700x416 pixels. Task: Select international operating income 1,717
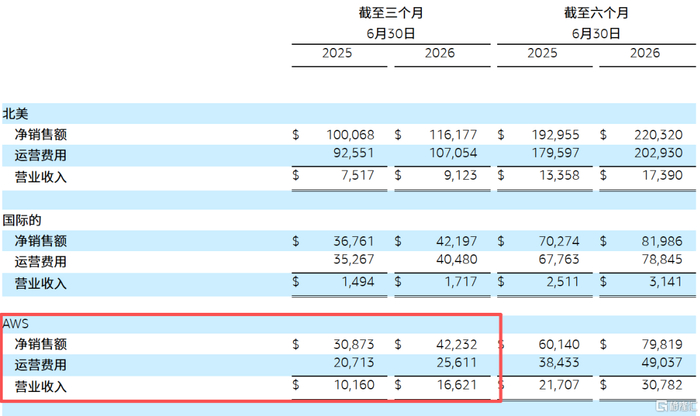(x=460, y=282)
